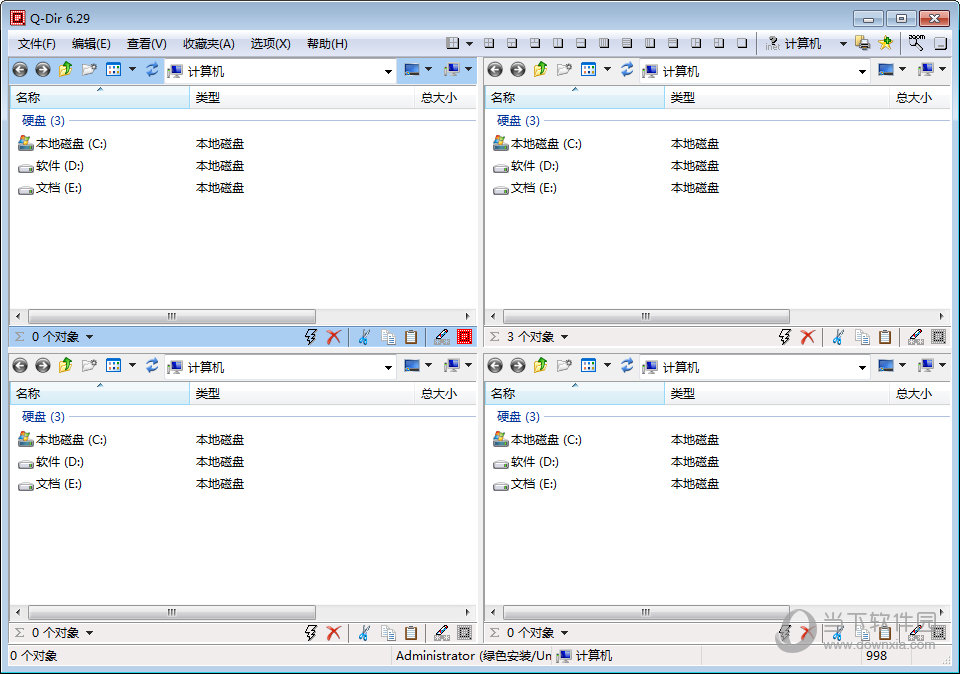Click copy icon in top-left pane
This screenshot has height=674, width=960.
[388, 337]
